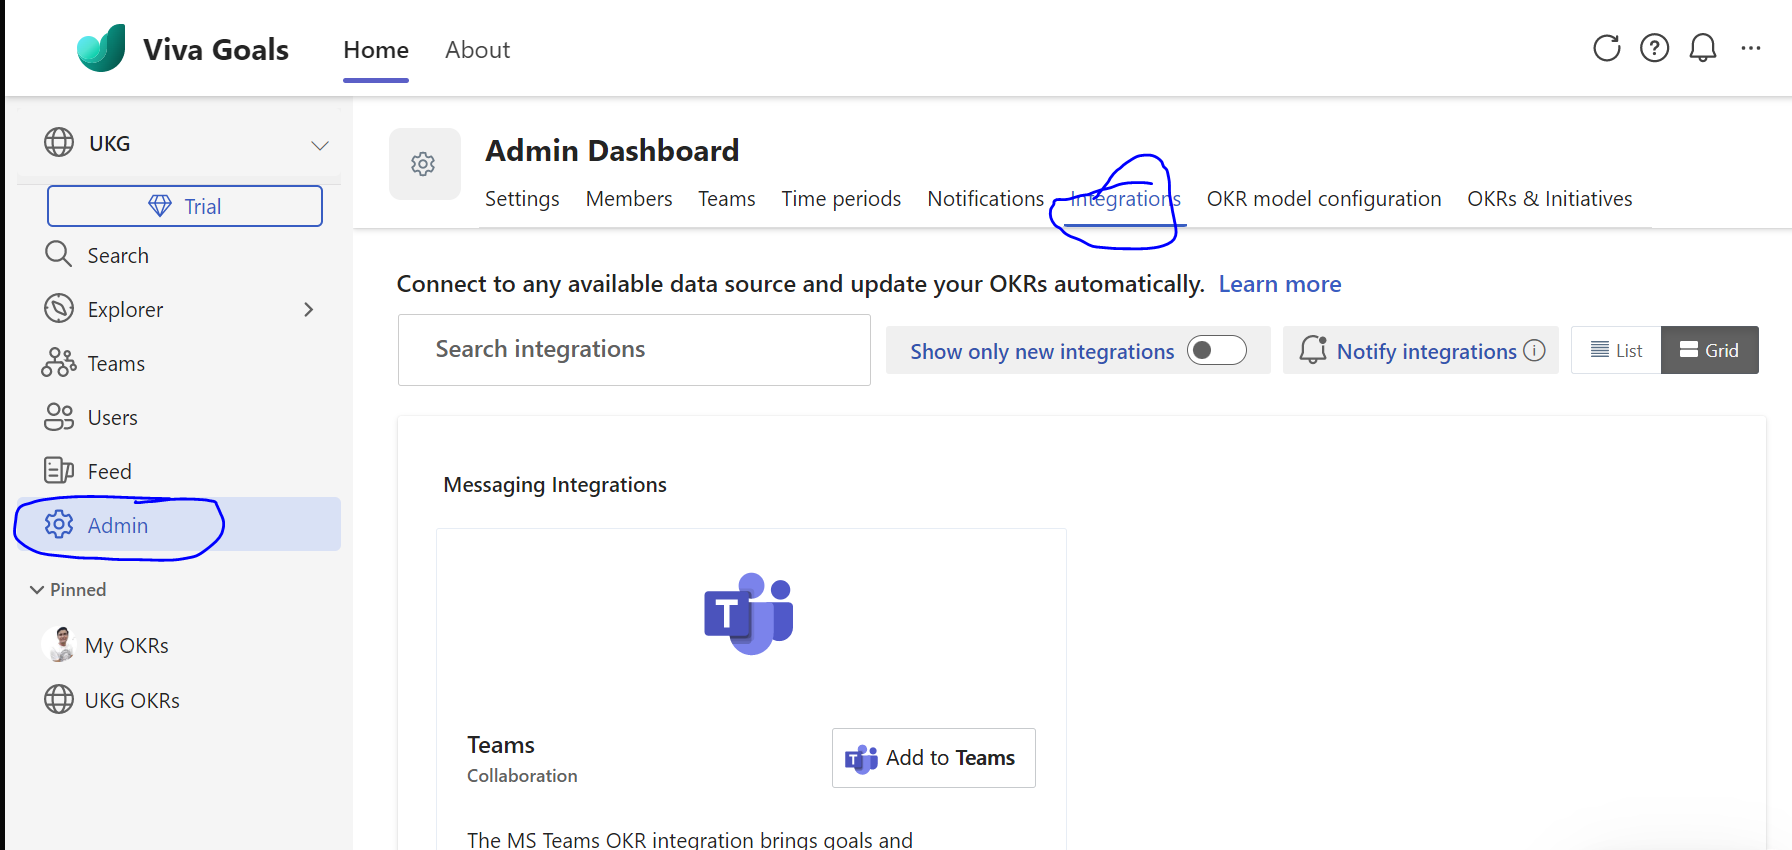Click the info icon beside Notify integrations

(x=1534, y=350)
